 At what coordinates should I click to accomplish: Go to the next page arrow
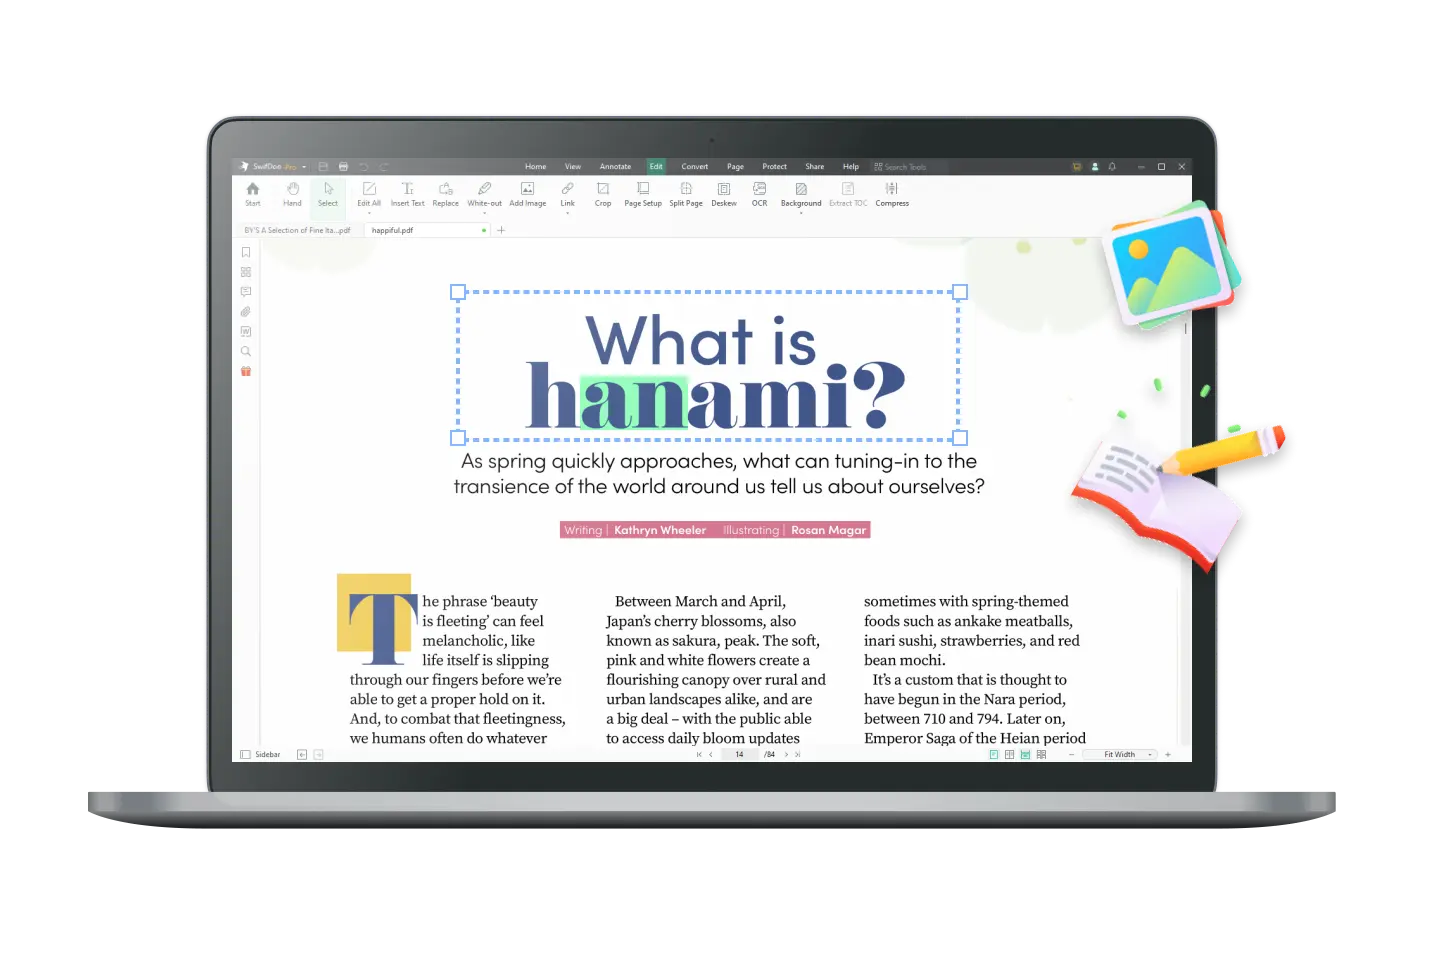coord(786,755)
